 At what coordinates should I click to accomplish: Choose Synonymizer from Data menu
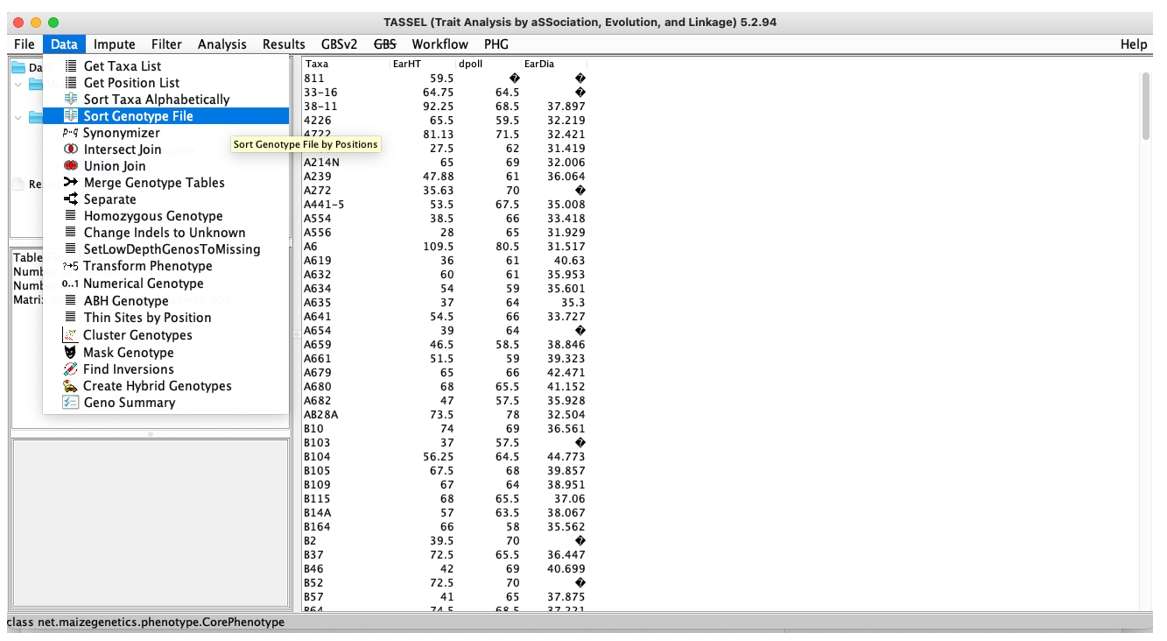[x=166, y=133]
